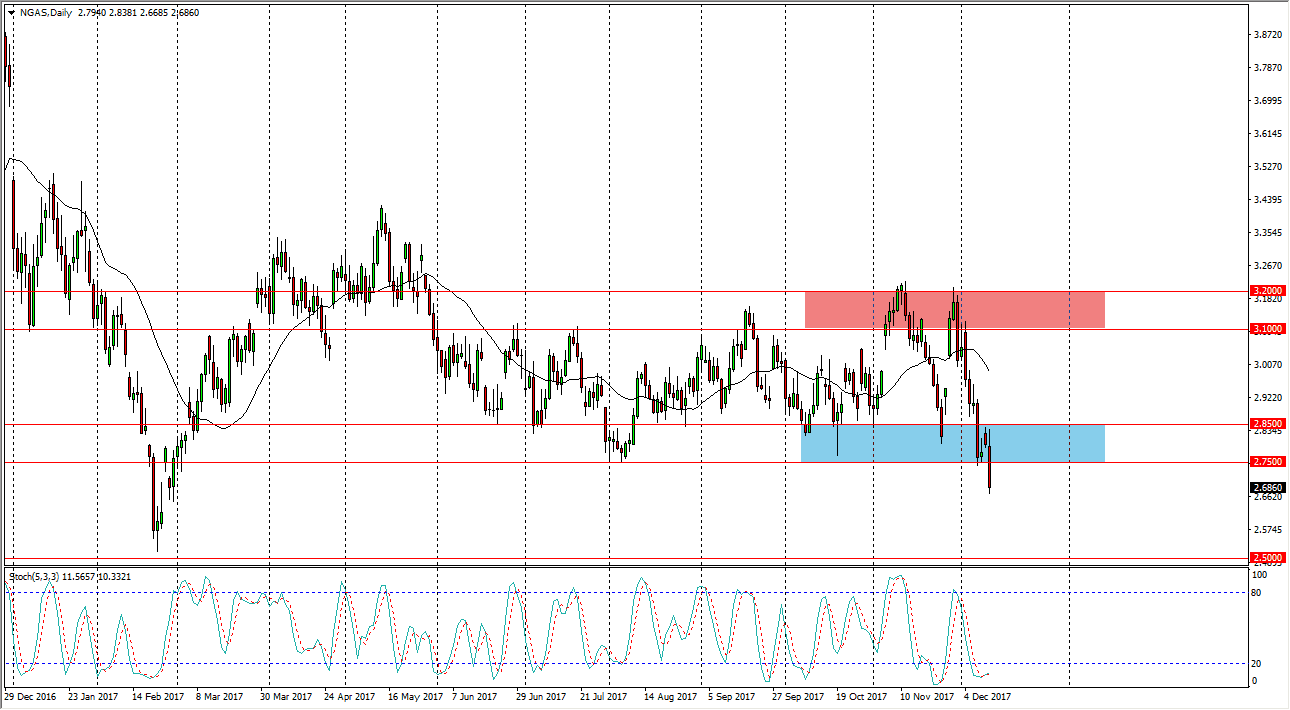Click the 3.7870 price axis label
The width and height of the screenshot is (1290, 710).
pyautogui.click(x=1267, y=68)
